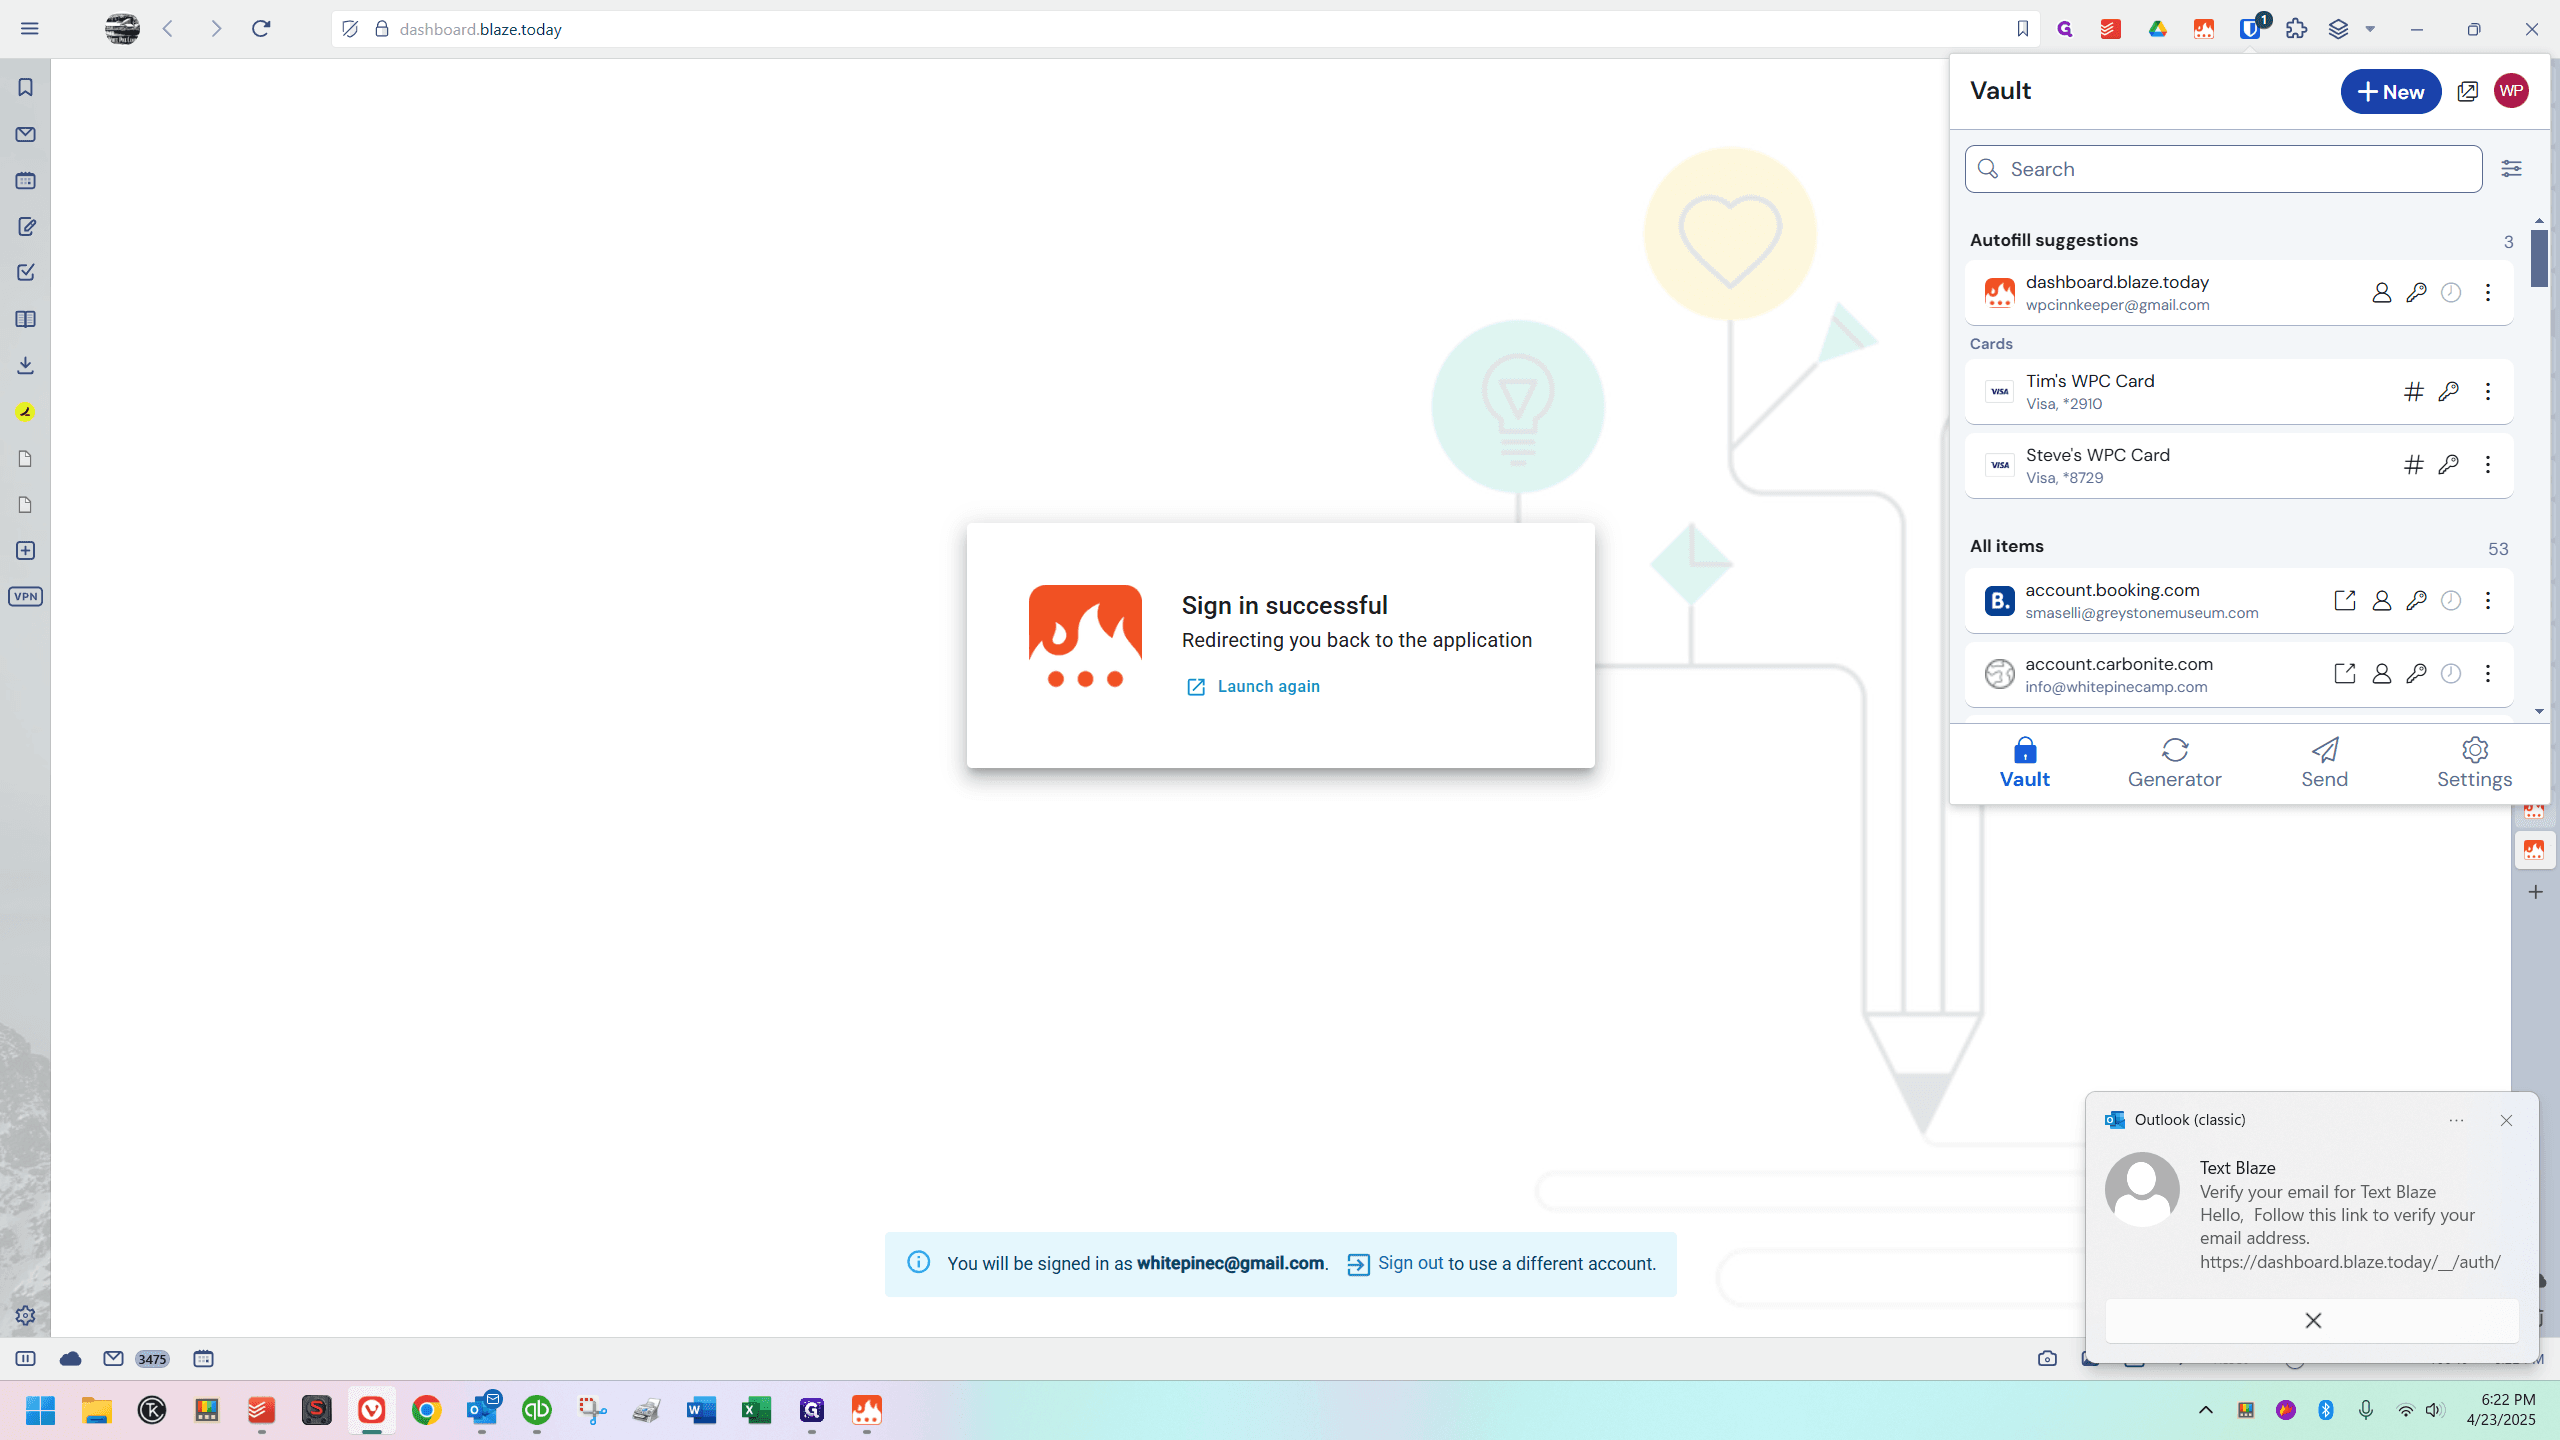Launch the account.carbonite.com website
This screenshot has width=2560, height=1440.
(x=2345, y=674)
